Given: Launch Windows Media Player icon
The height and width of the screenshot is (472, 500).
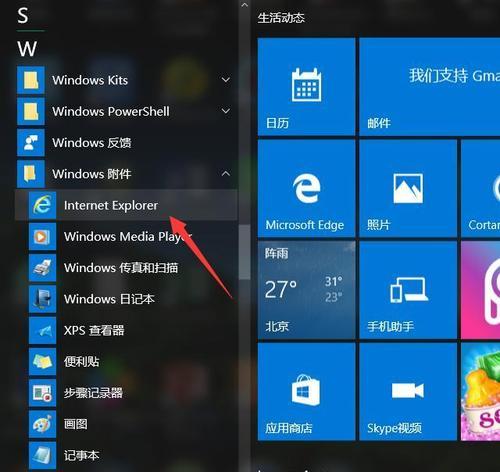Looking at the screenshot, I should pos(42,237).
